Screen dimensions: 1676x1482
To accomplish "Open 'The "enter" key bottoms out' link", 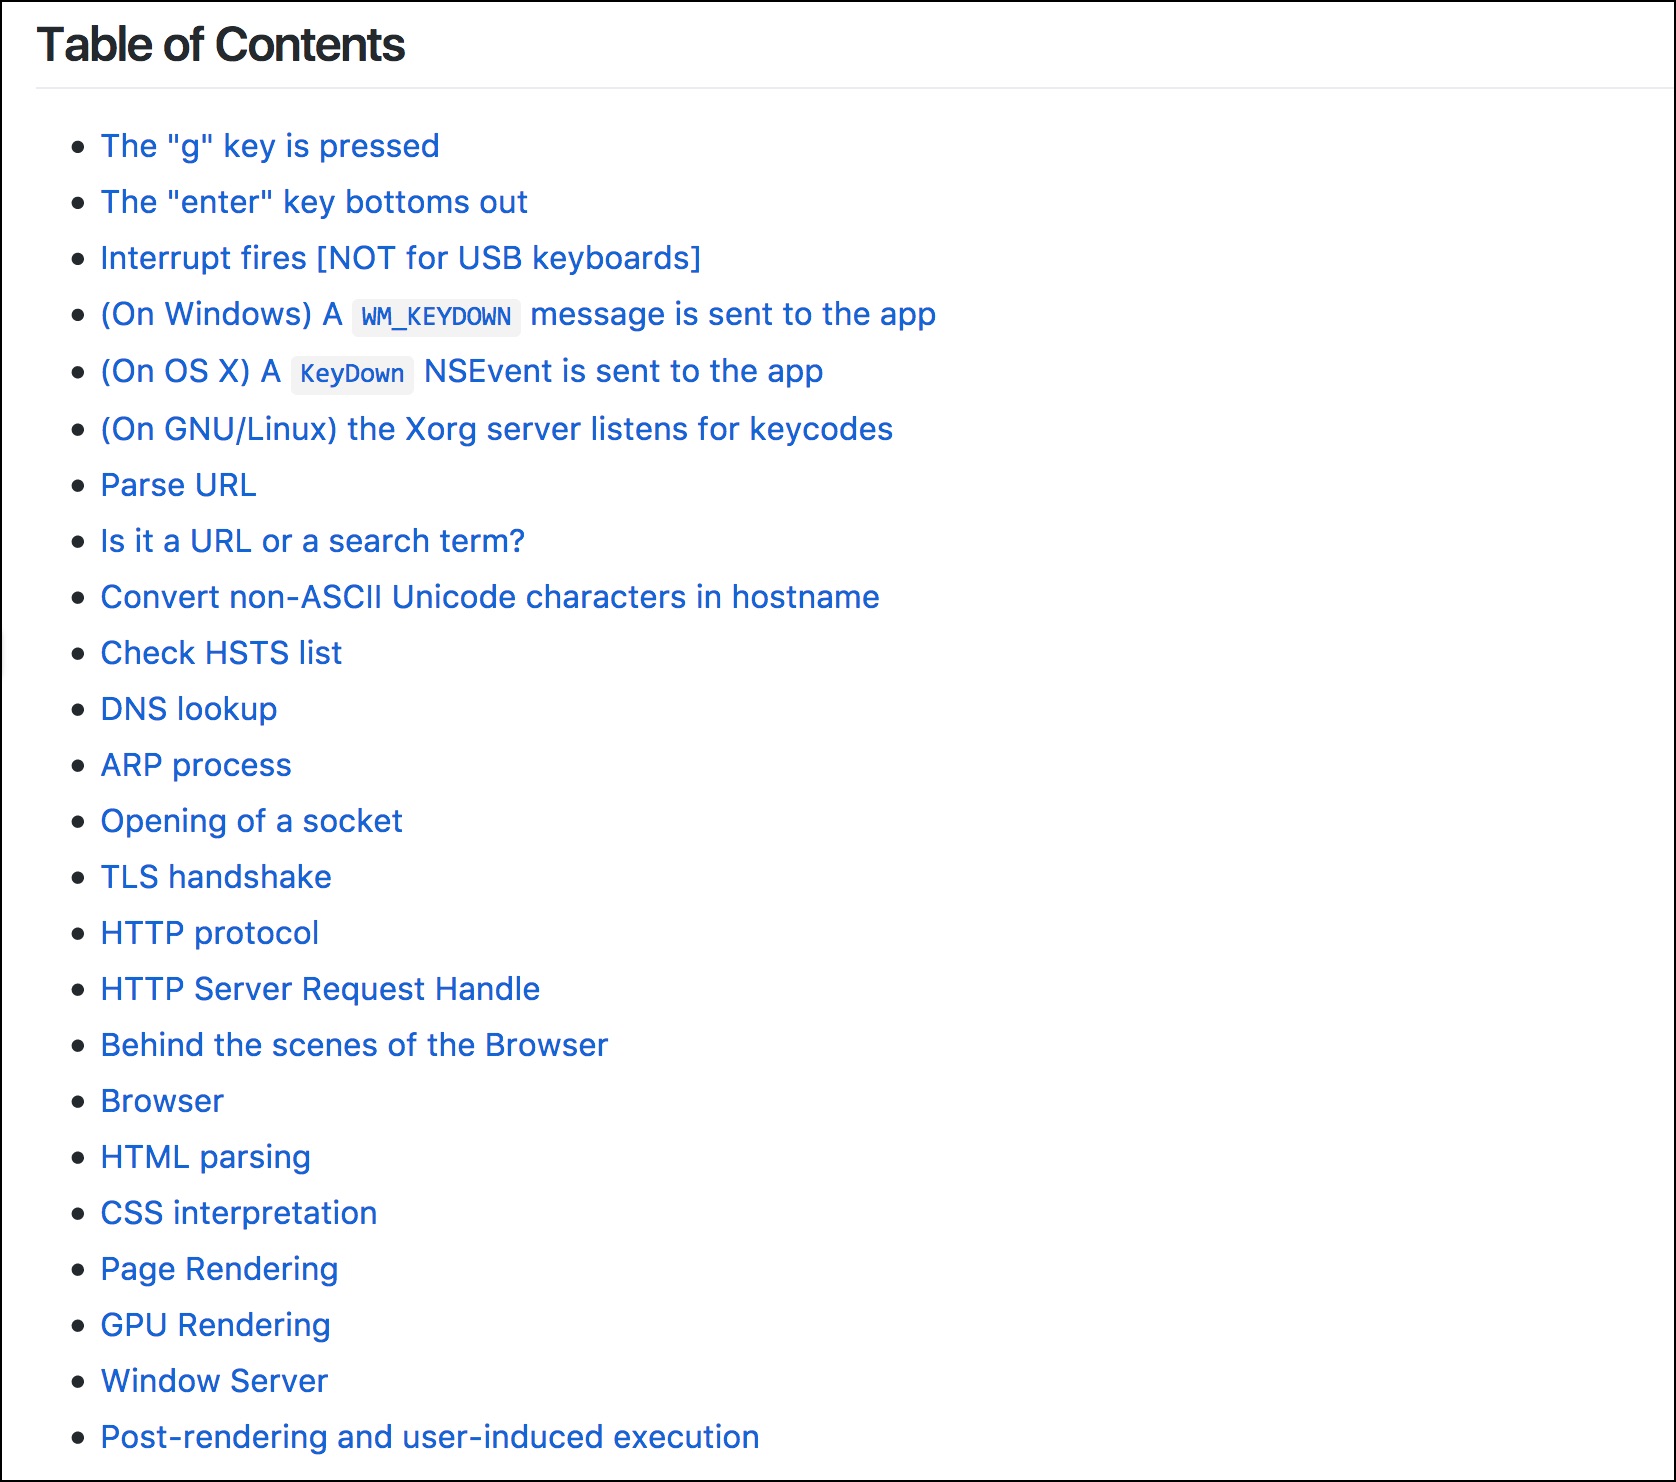I will point(314,202).
